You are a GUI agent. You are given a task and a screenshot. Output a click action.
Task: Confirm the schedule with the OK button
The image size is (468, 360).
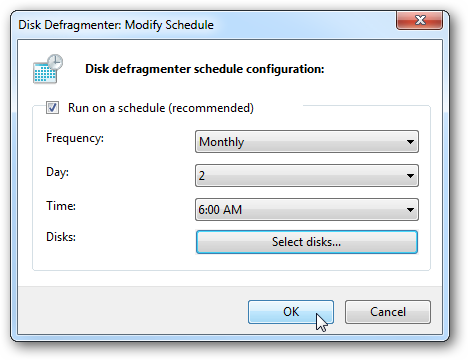[x=291, y=312]
